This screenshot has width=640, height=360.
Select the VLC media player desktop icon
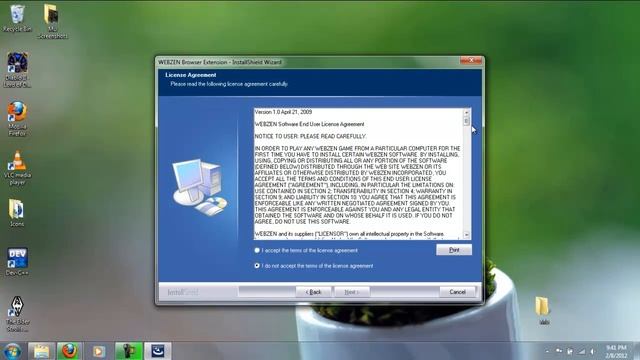[17, 167]
